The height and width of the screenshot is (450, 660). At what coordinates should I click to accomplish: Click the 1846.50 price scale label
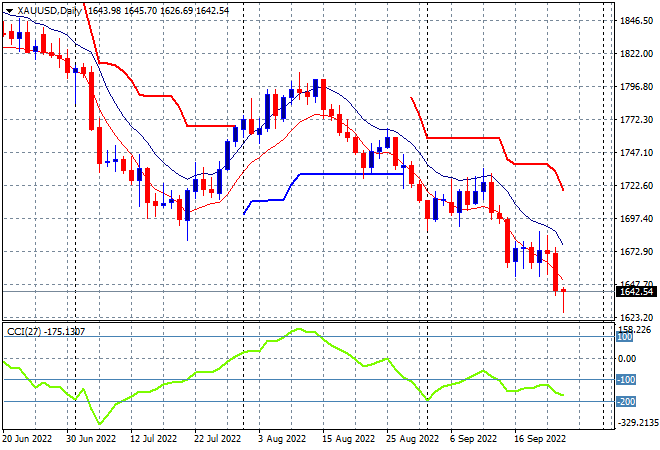tap(636, 21)
